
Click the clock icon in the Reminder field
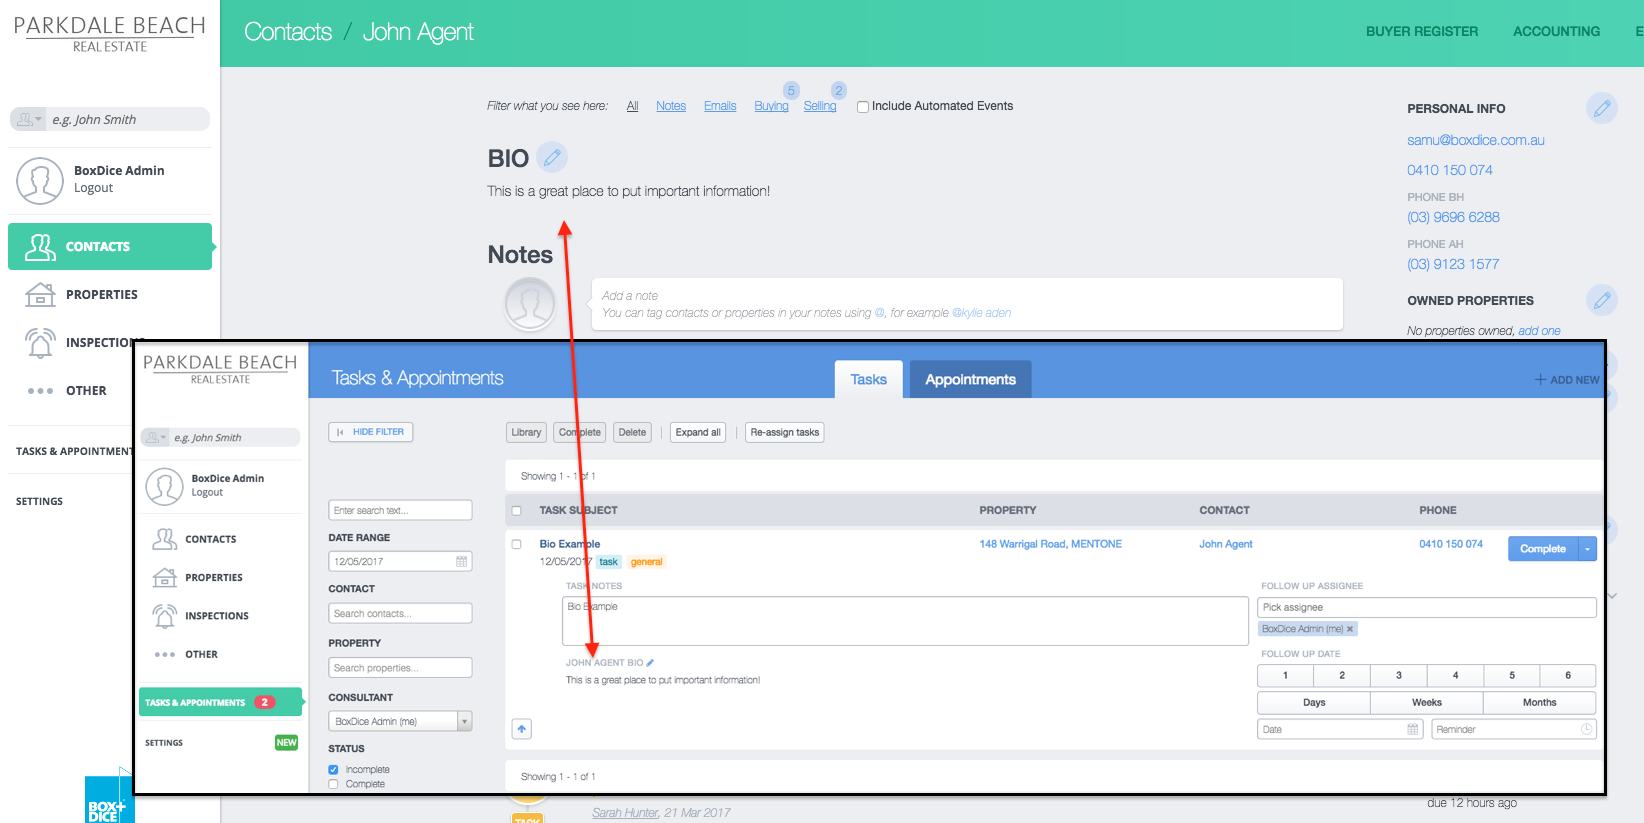point(1586,730)
